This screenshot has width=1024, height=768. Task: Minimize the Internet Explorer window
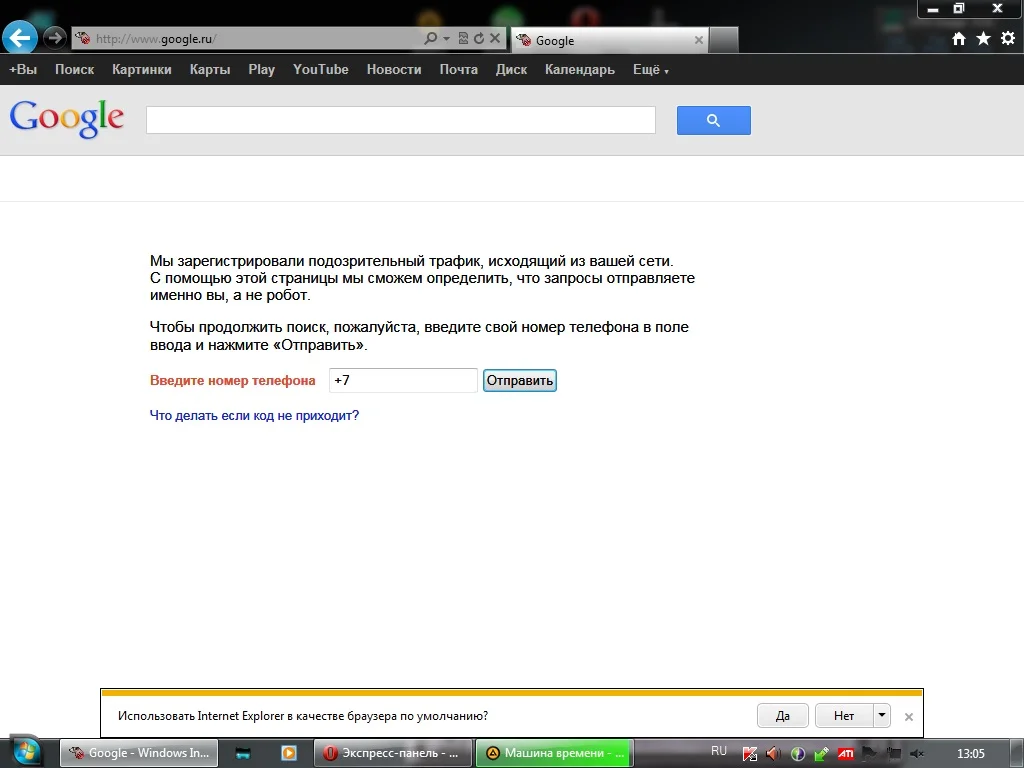coord(933,9)
